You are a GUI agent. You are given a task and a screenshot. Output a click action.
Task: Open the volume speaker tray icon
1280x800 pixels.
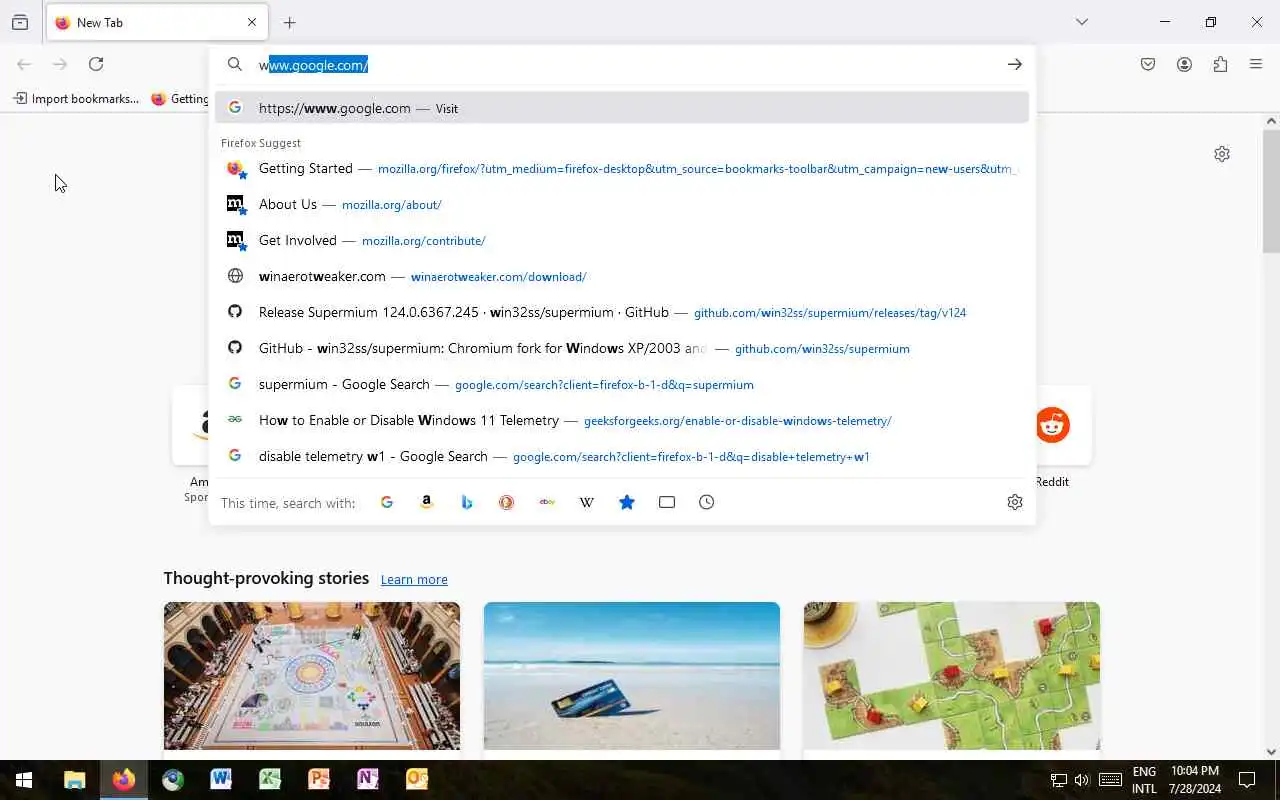1082,780
